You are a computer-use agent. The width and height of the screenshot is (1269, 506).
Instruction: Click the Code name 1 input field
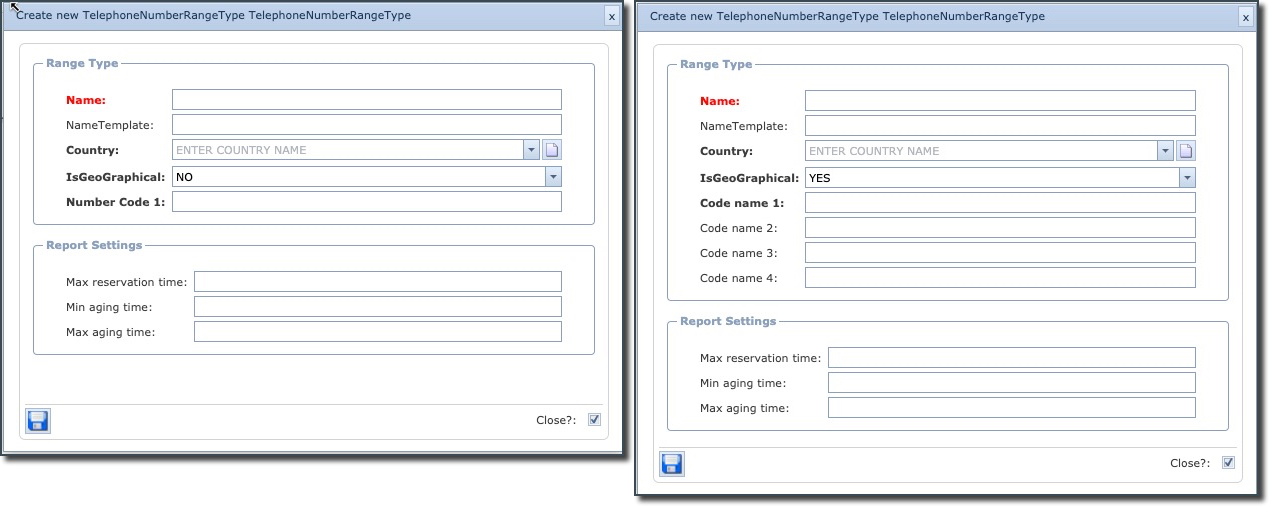[1000, 203]
